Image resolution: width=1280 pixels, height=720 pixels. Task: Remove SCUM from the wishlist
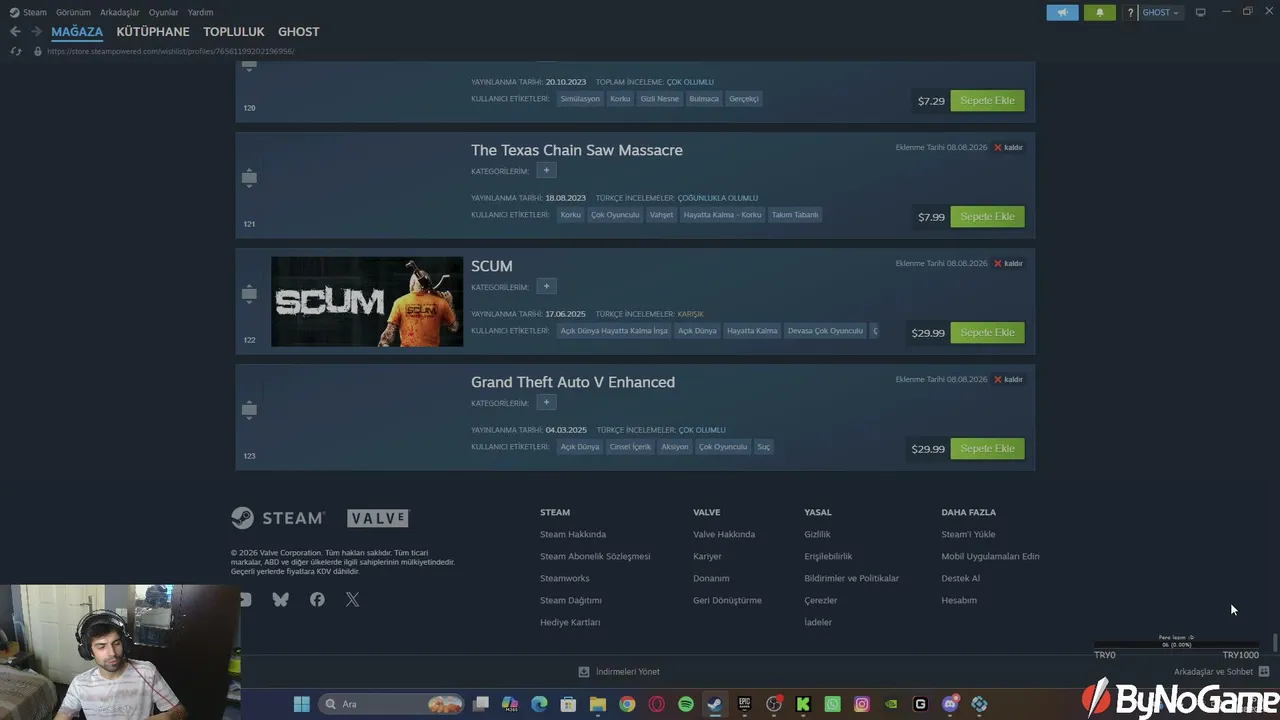[1008, 264]
